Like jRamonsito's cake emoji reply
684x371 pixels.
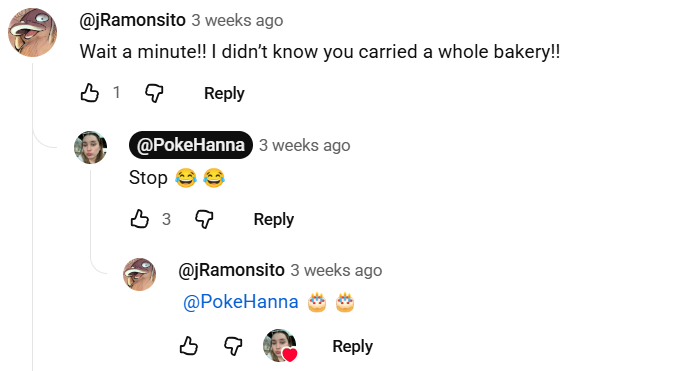pos(189,346)
